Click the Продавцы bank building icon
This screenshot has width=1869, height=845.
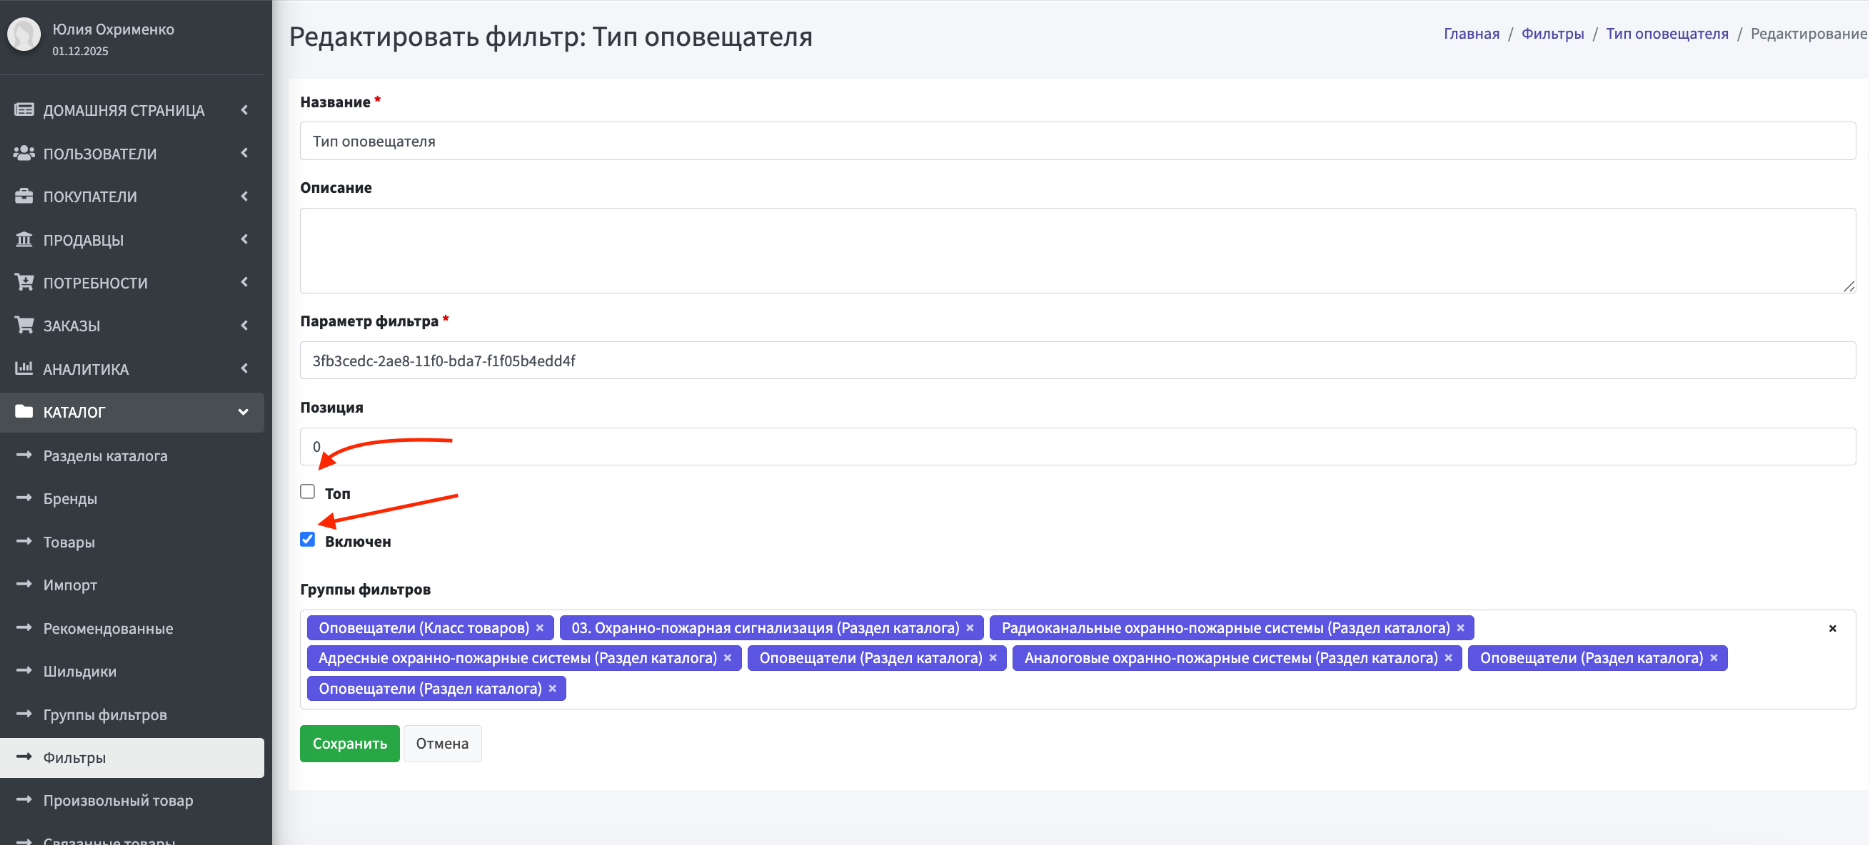[x=24, y=239]
